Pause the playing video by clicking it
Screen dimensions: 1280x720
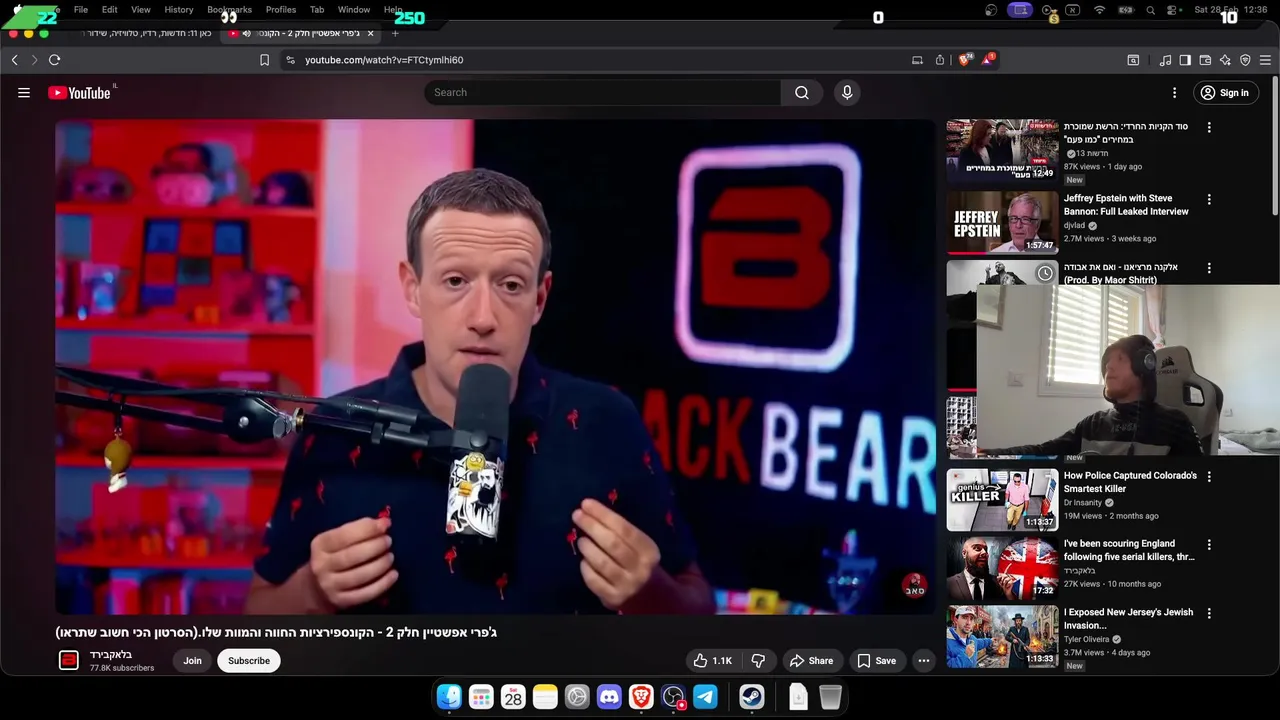coord(495,367)
